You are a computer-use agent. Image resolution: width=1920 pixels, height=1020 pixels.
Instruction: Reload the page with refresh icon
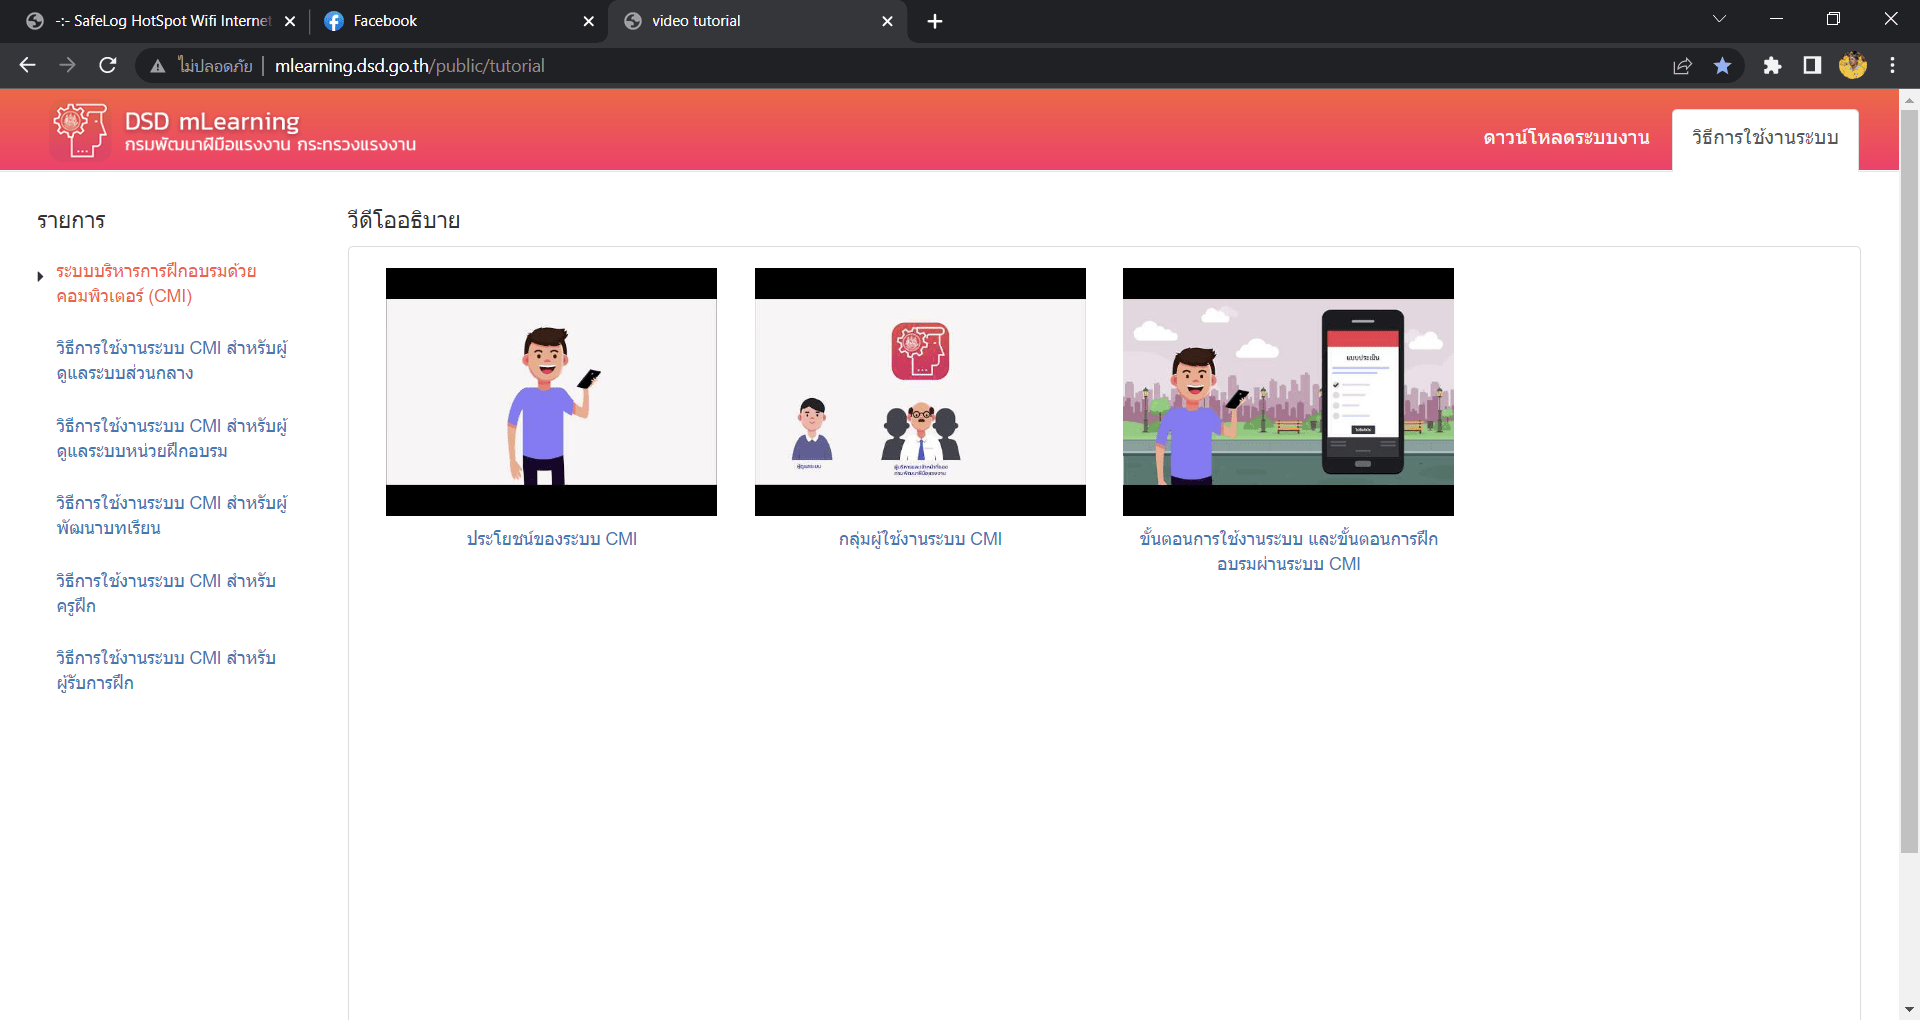108,66
